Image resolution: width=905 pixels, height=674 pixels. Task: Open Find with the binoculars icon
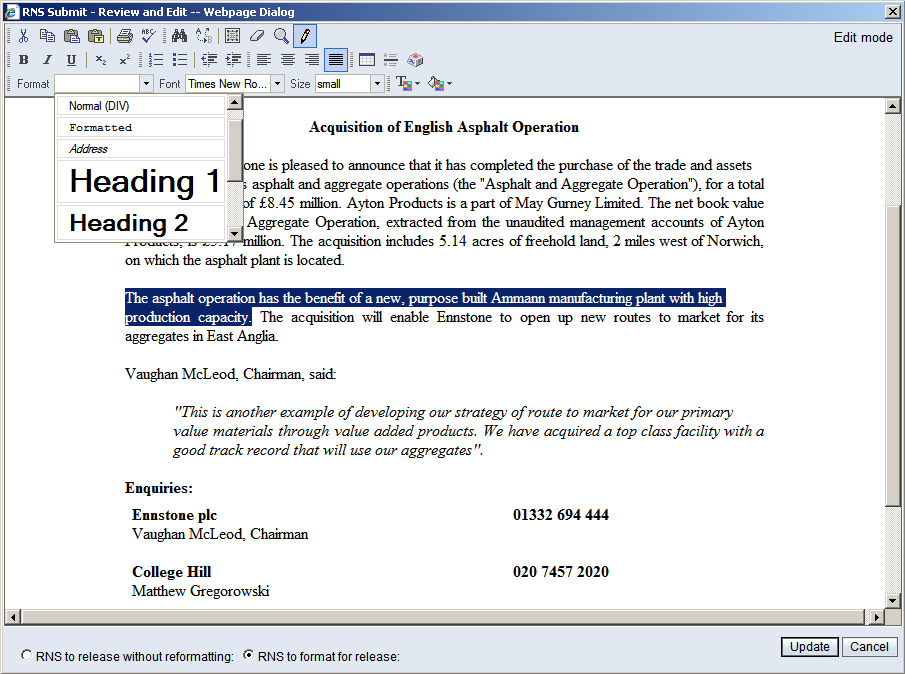pos(179,36)
